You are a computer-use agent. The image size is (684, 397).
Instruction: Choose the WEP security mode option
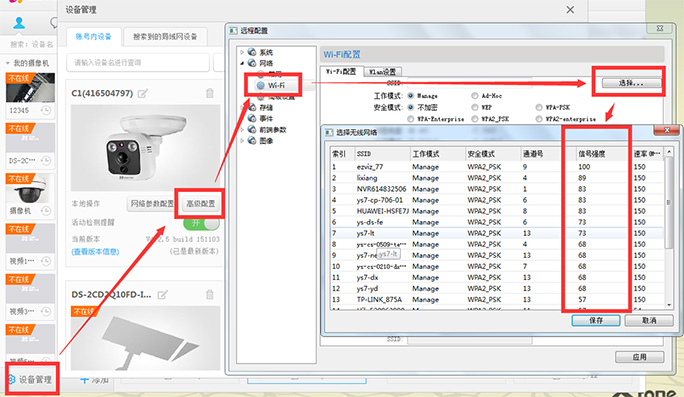coord(475,107)
